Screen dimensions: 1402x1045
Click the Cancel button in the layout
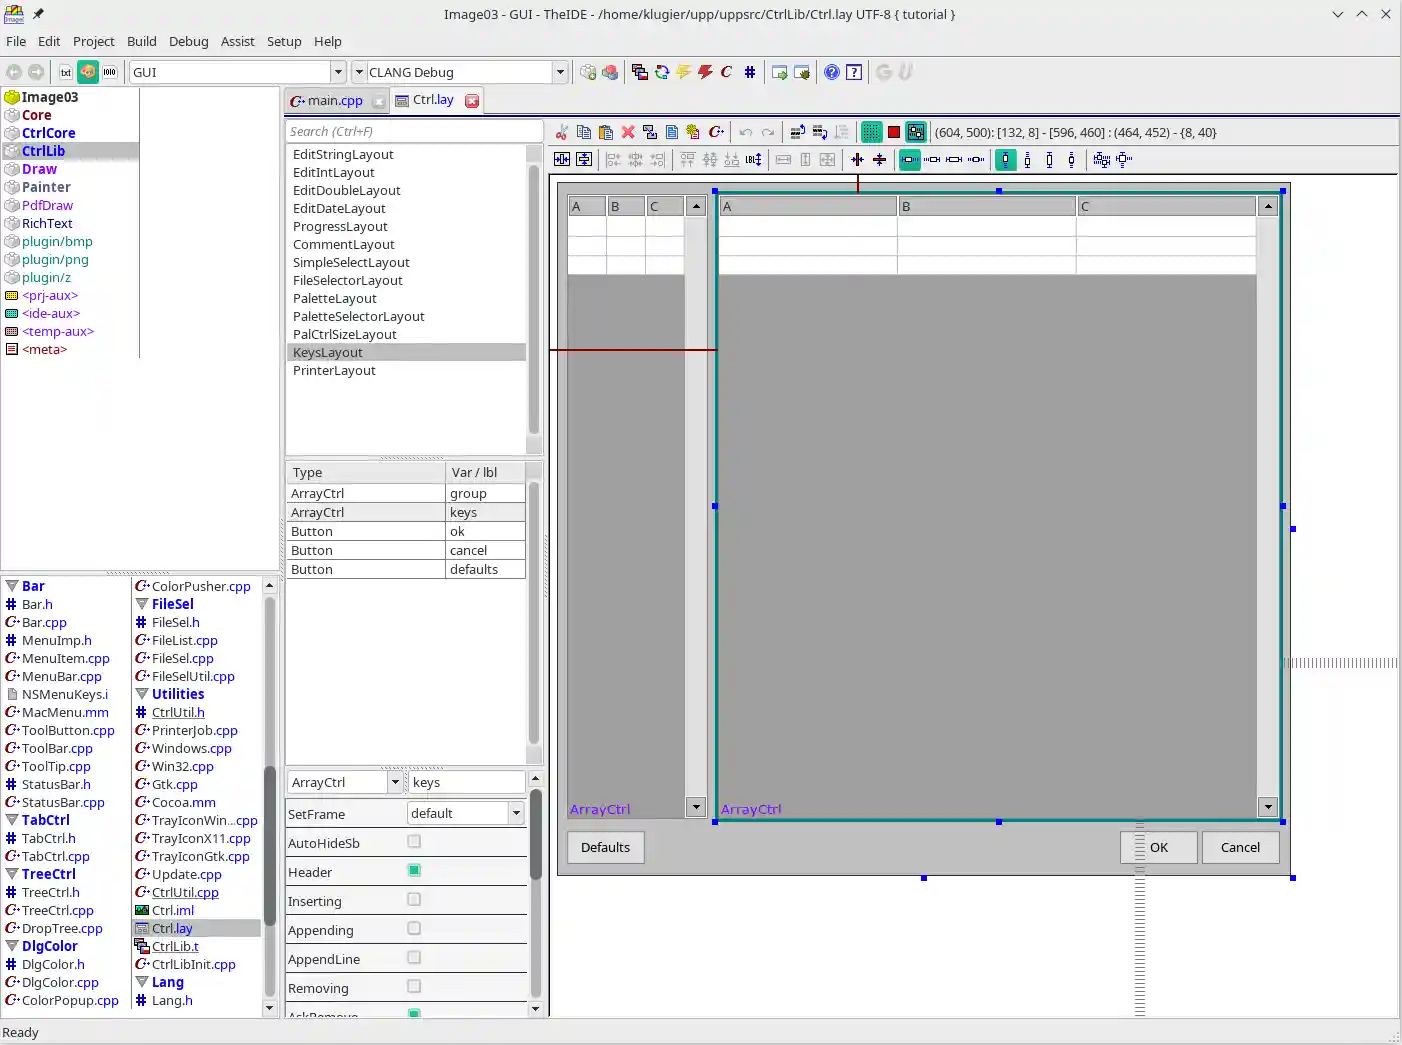1240,847
